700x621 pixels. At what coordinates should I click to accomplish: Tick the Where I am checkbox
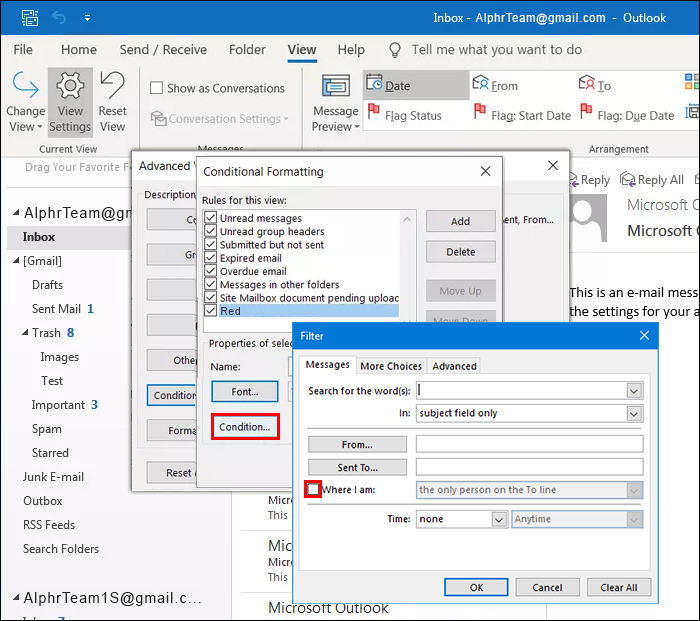click(x=314, y=490)
